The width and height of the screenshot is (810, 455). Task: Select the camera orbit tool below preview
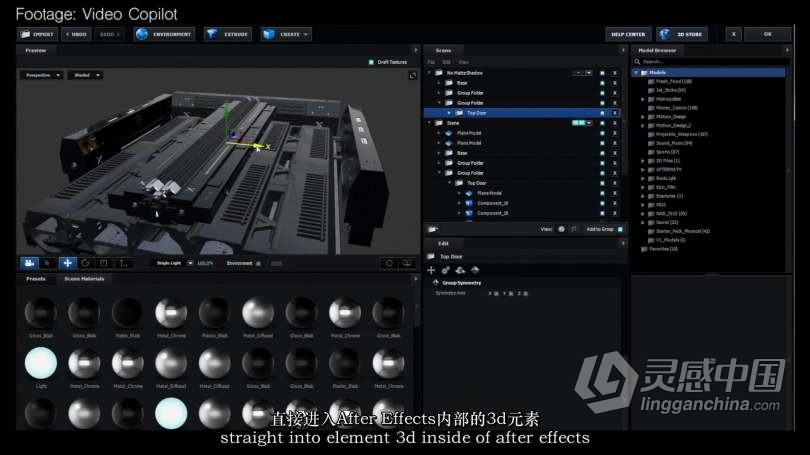pyautogui.click(x=29, y=263)
